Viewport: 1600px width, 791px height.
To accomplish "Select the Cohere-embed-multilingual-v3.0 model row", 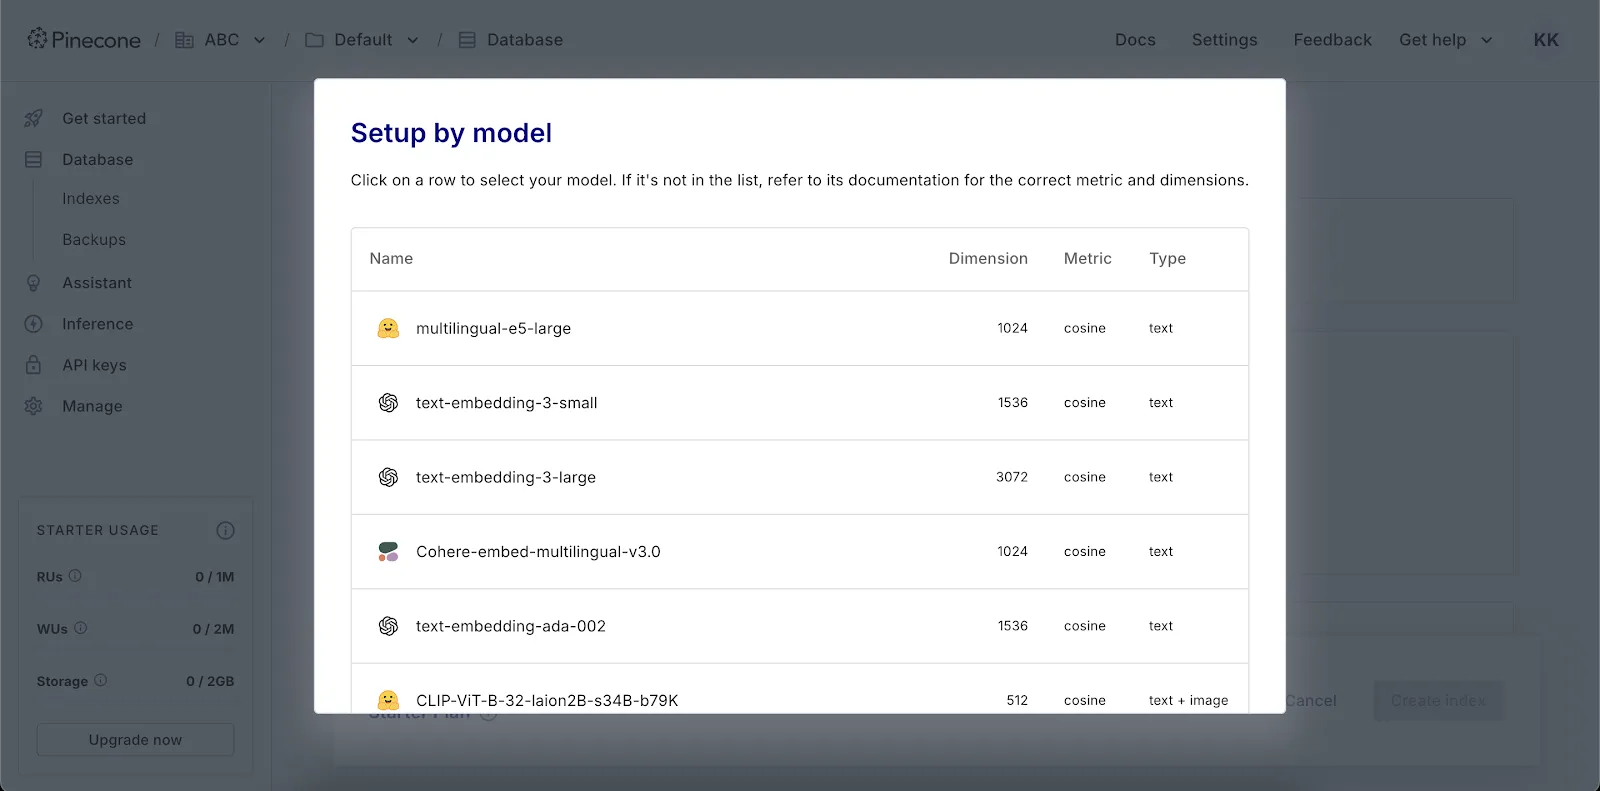I will tap(800, 552).
